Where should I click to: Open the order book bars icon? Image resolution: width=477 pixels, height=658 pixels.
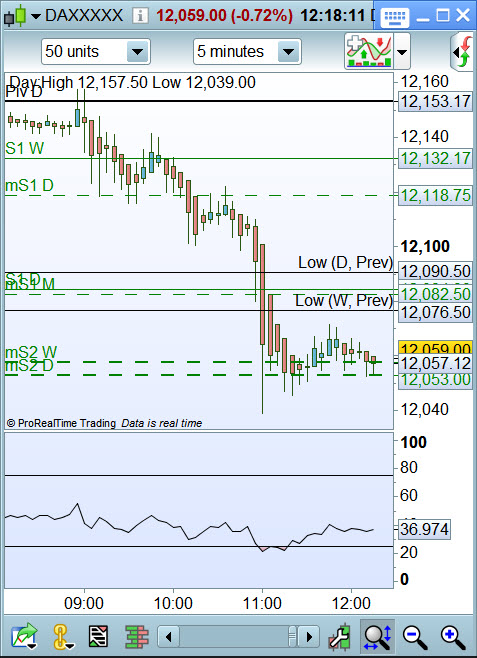pyautogui.click(x=137, y=637)
